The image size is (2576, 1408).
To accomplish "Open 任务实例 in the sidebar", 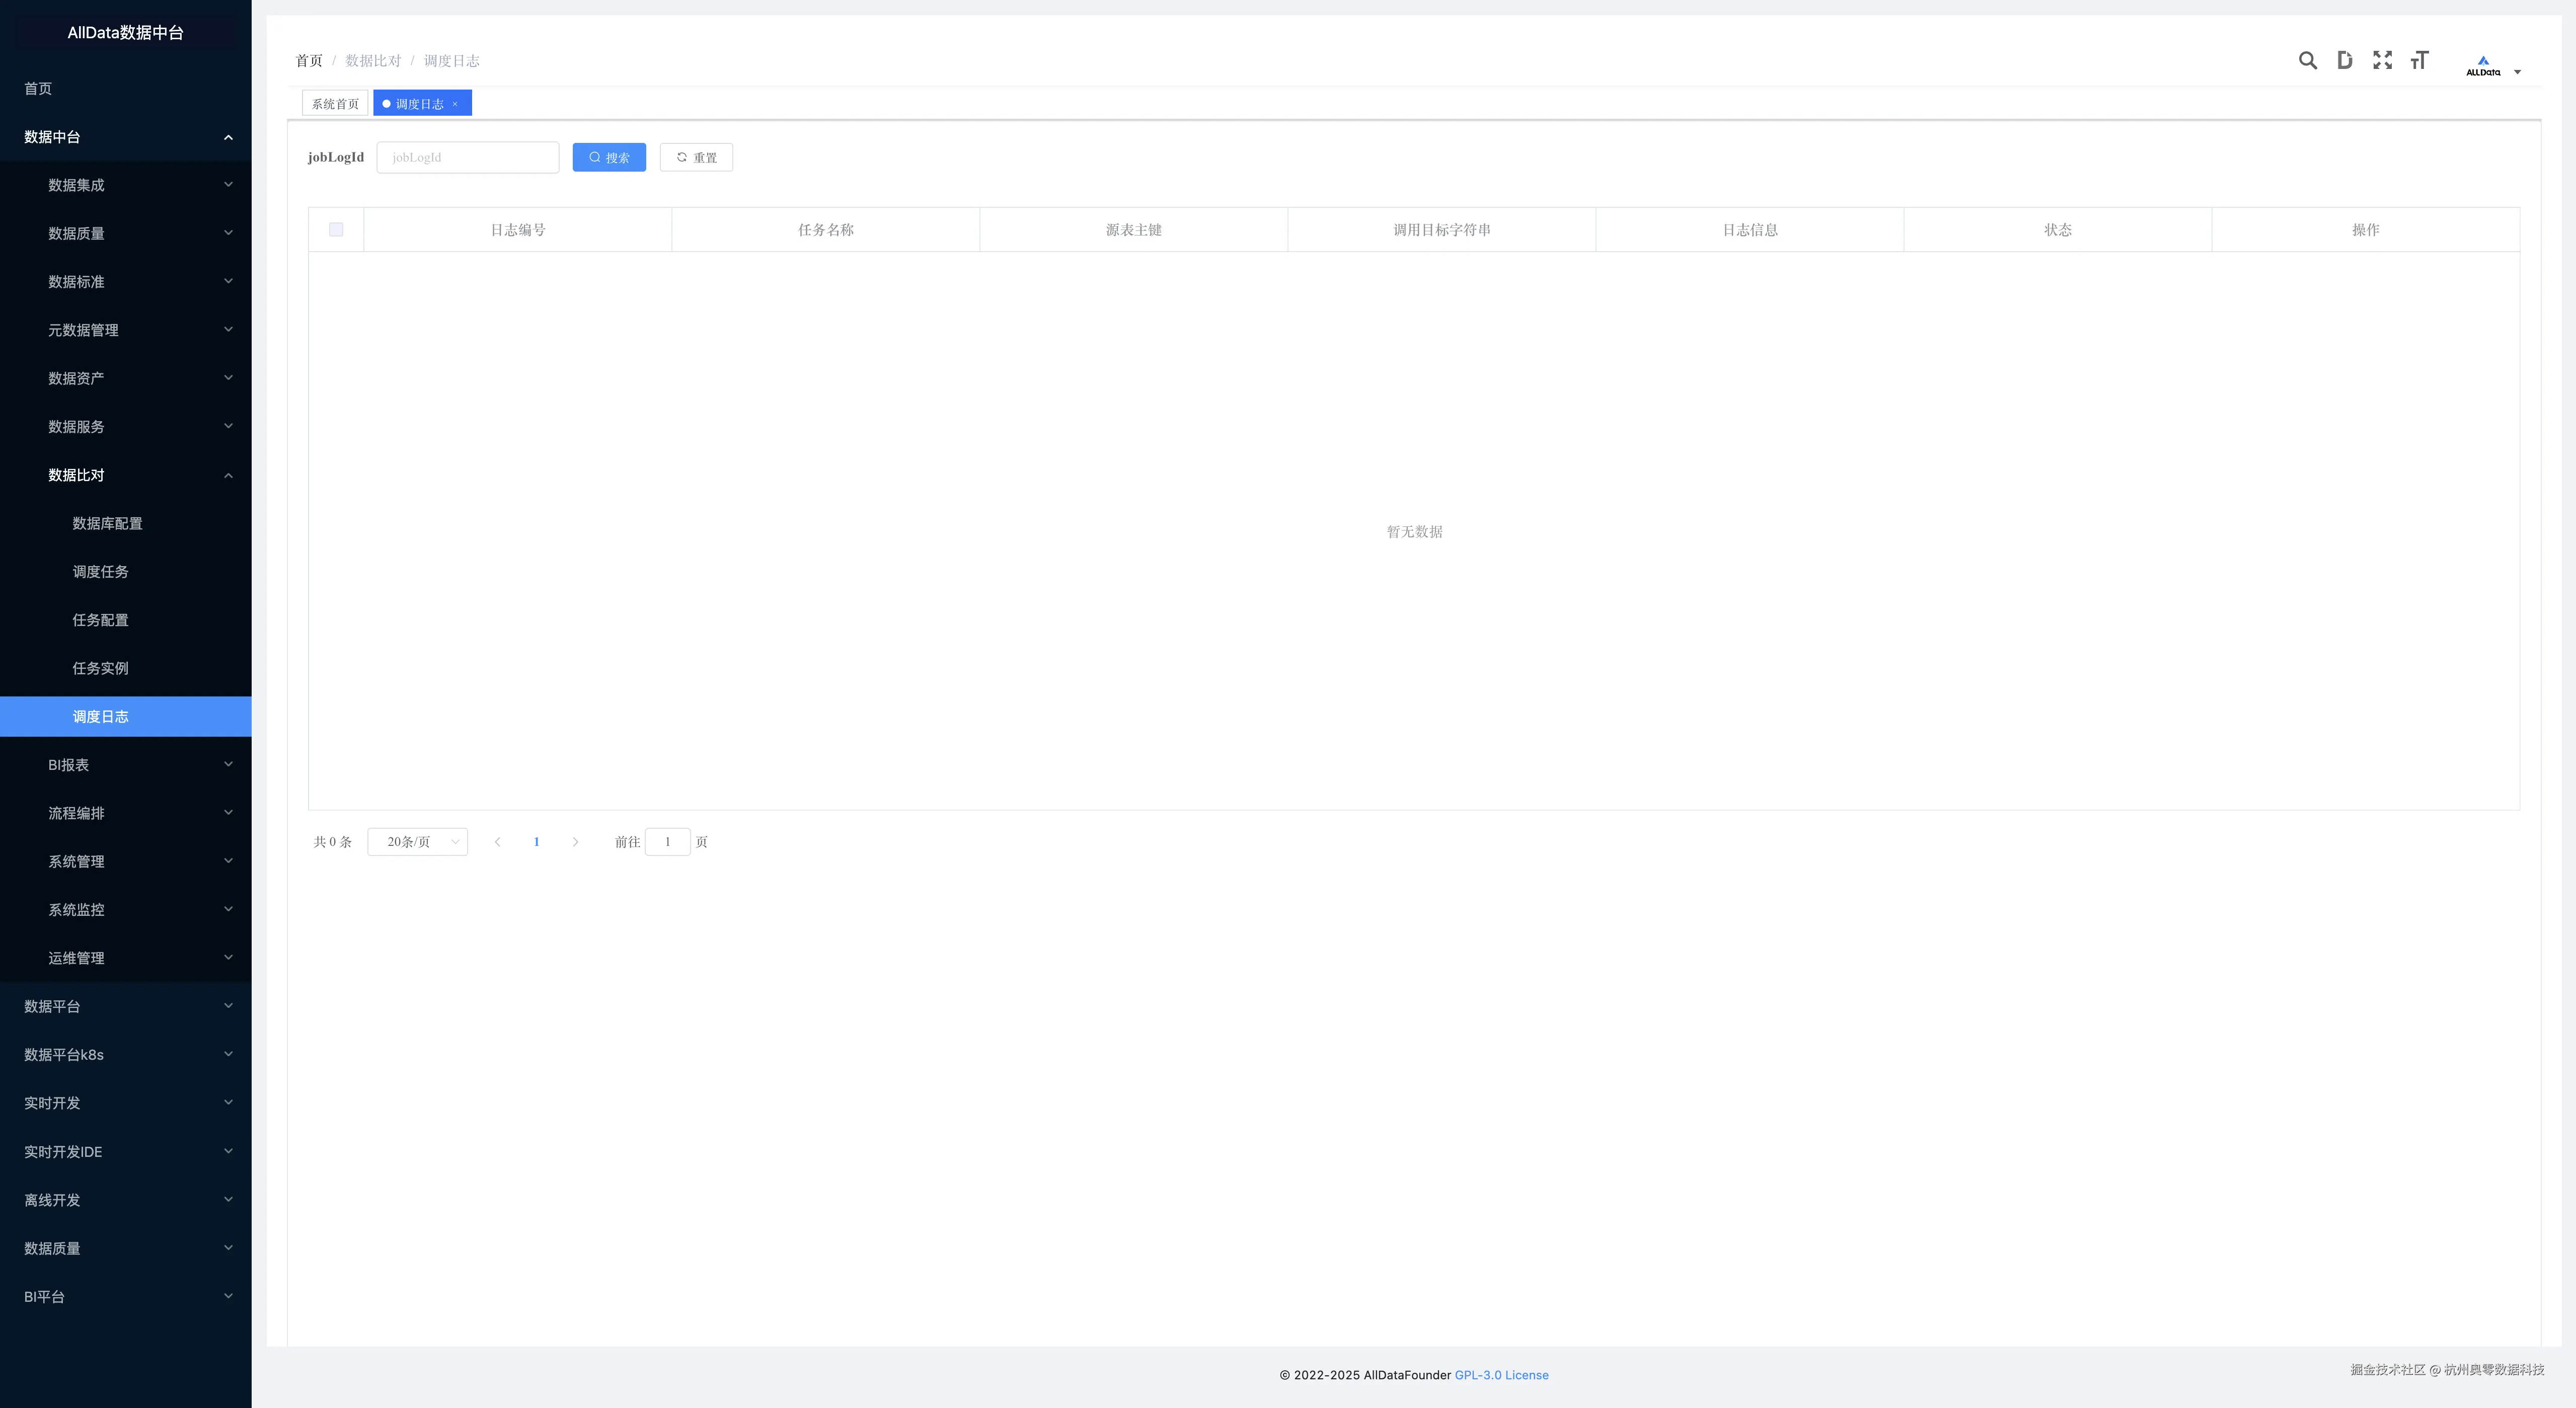I will point(100,668).
